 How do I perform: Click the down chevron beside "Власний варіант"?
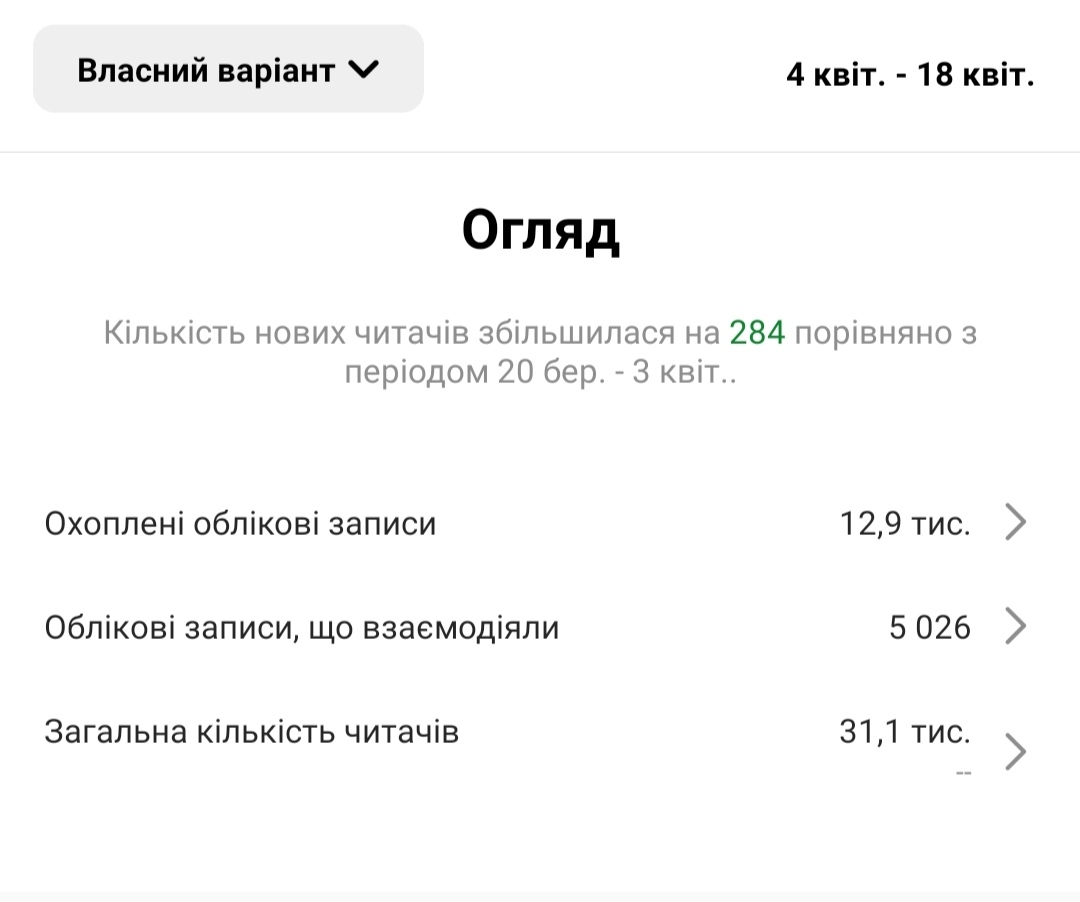pyautogui.click(x=363, y=70)
